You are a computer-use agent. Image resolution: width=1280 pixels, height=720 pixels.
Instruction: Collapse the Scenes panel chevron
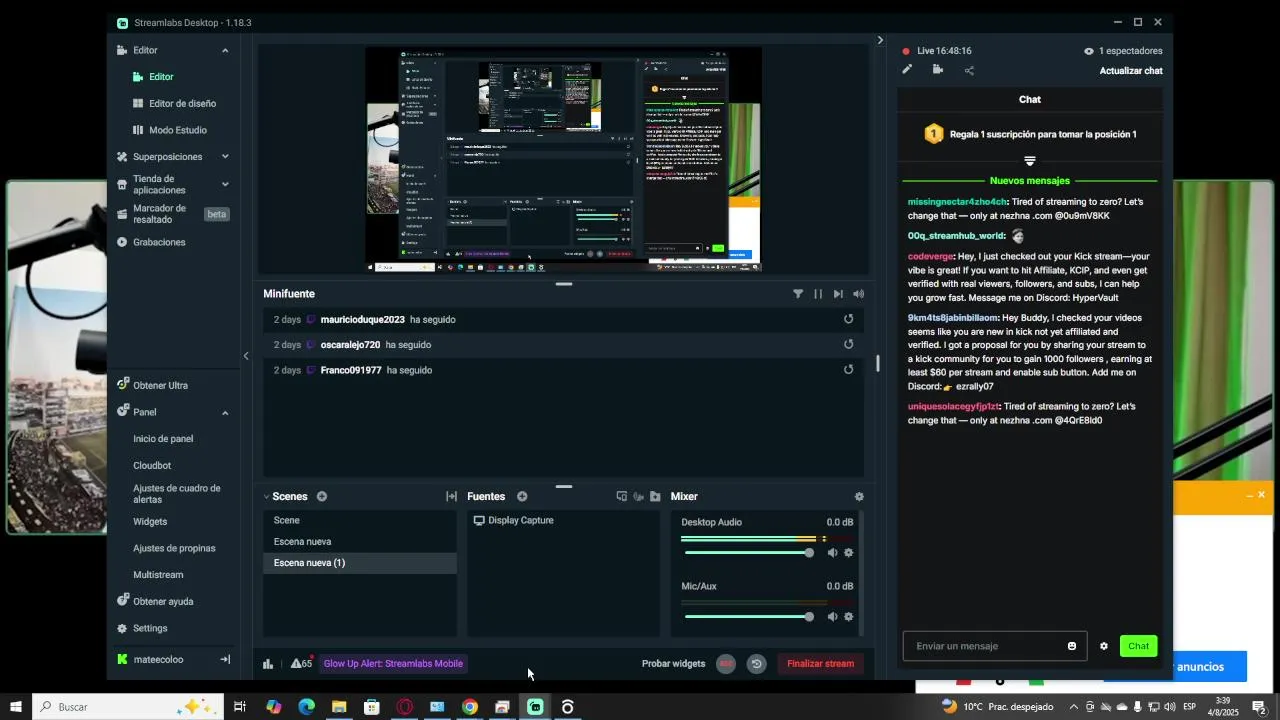coord(267,497)
